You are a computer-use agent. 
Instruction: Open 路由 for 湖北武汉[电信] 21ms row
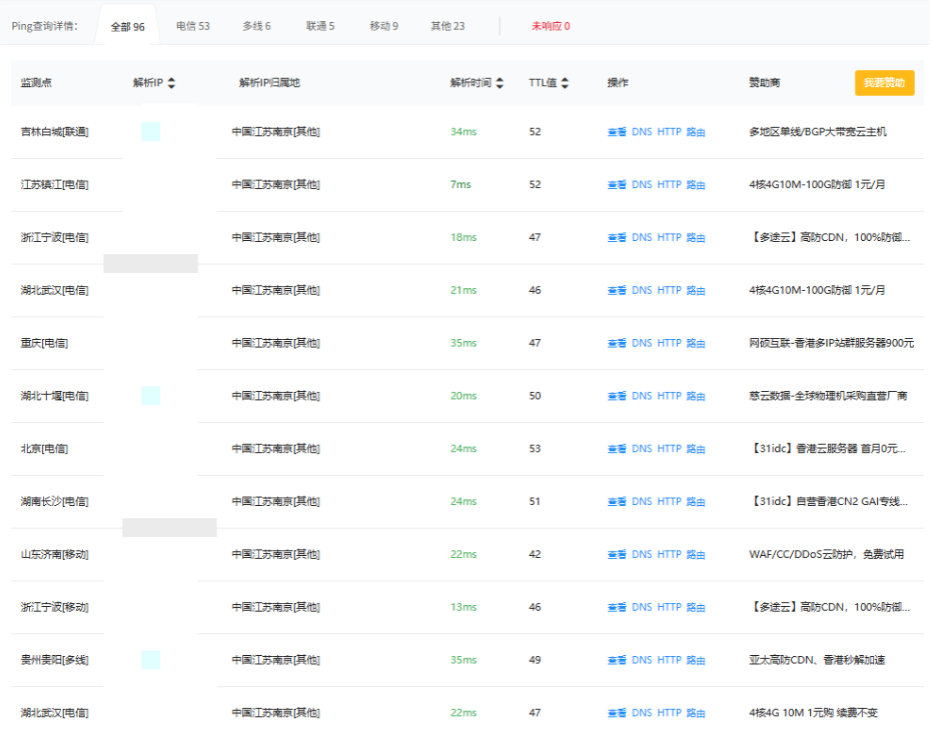coord(696,291)
